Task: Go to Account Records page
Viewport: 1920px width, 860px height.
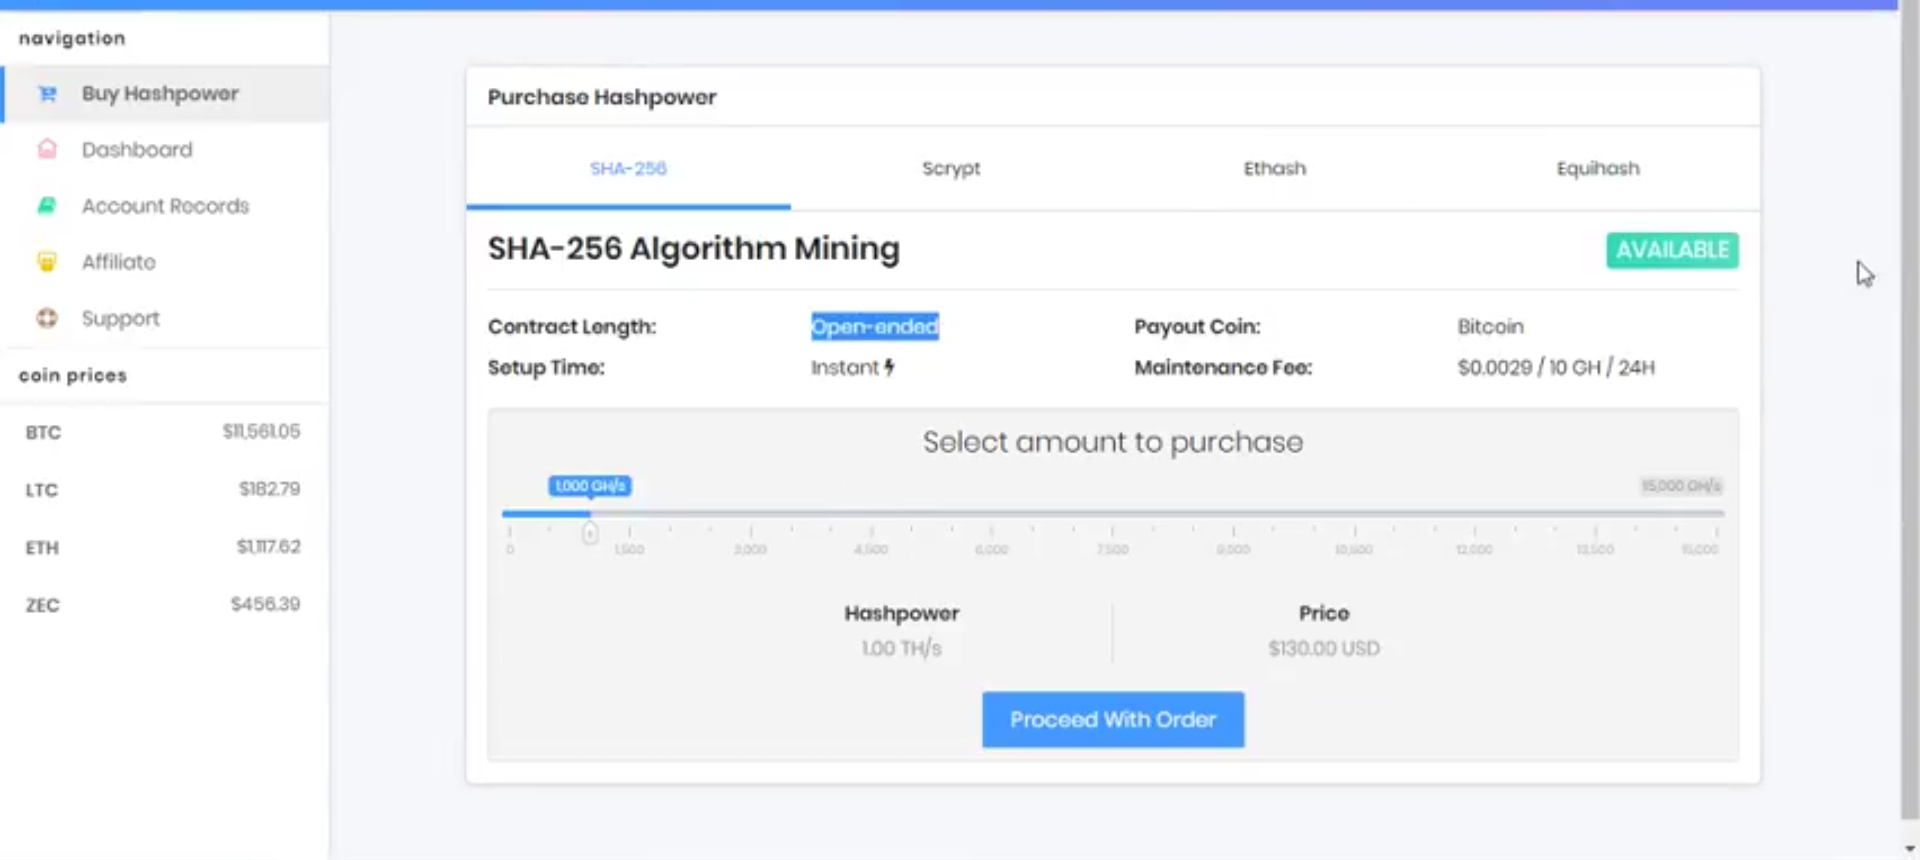Action: [165, 206]
